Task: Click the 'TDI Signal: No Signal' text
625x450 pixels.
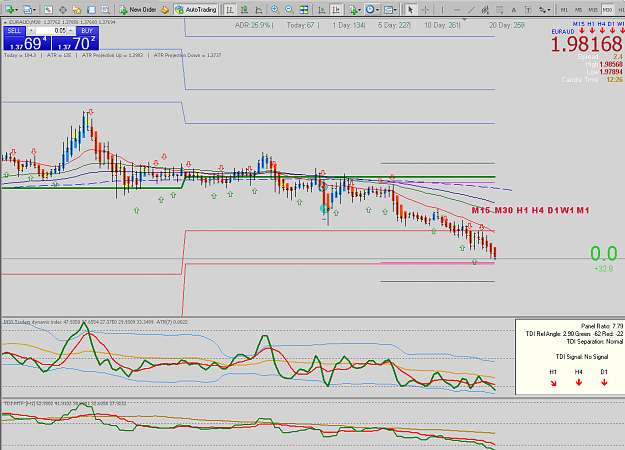Action: pyautogui.click(x=582, y=357)
